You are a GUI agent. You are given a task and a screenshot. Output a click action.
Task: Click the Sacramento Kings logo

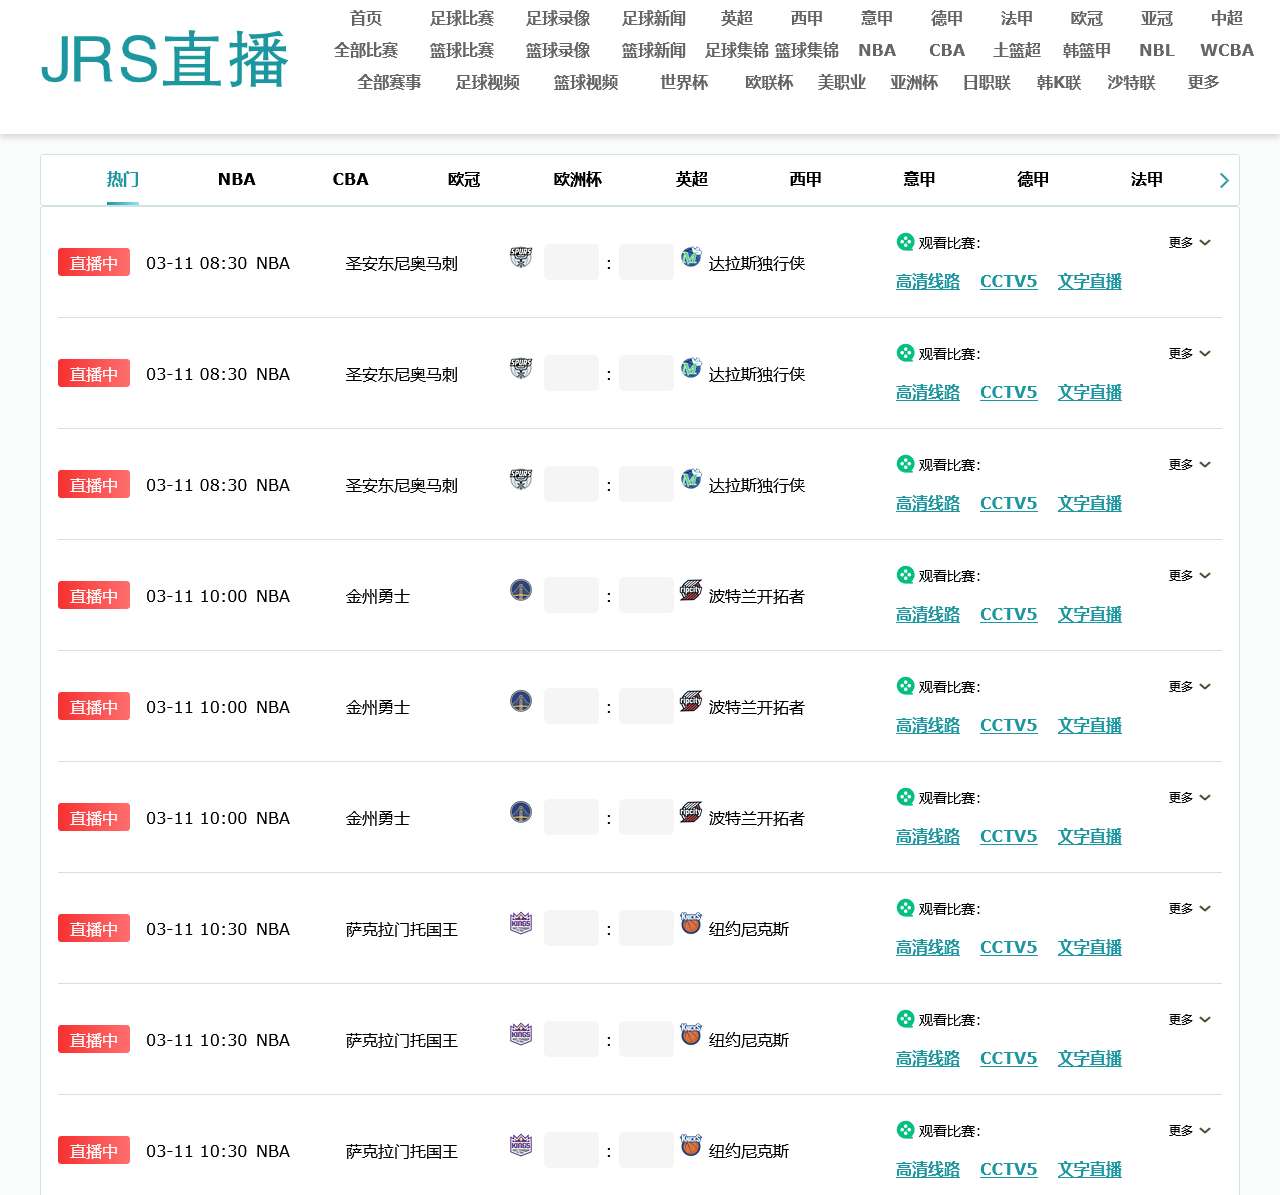click(x=519, y=923)
